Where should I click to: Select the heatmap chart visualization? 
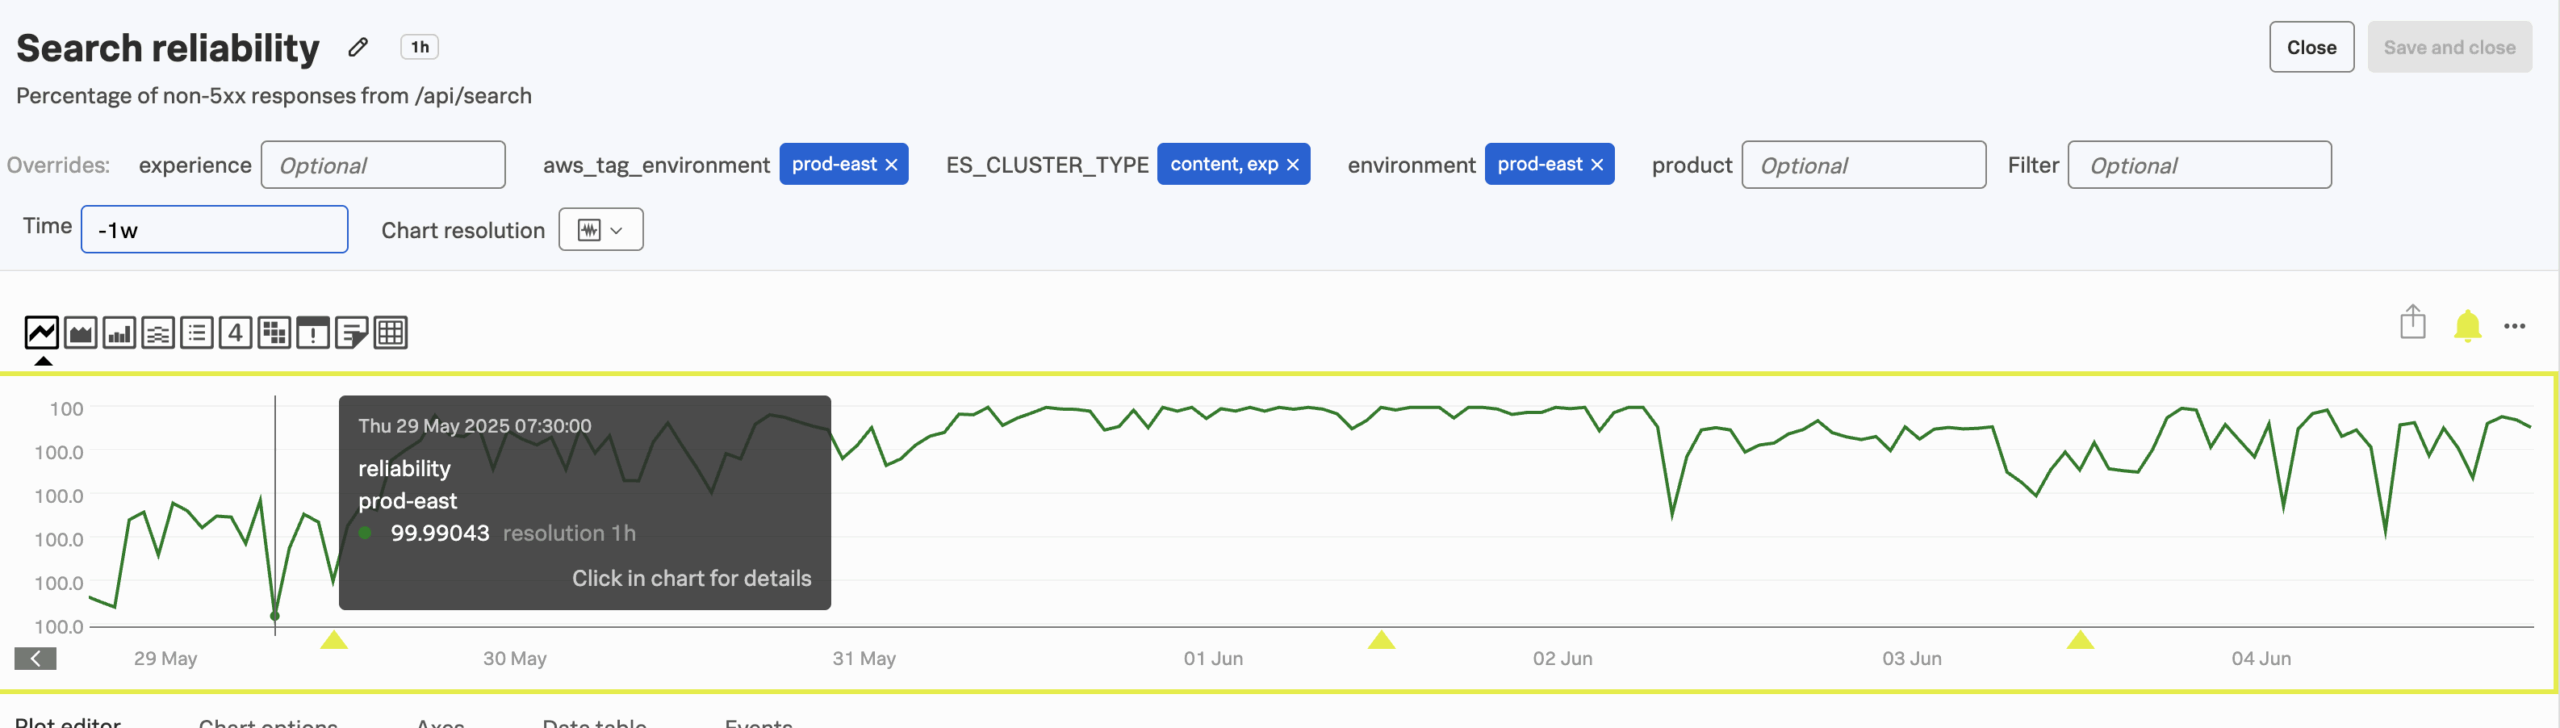point(274,332)
